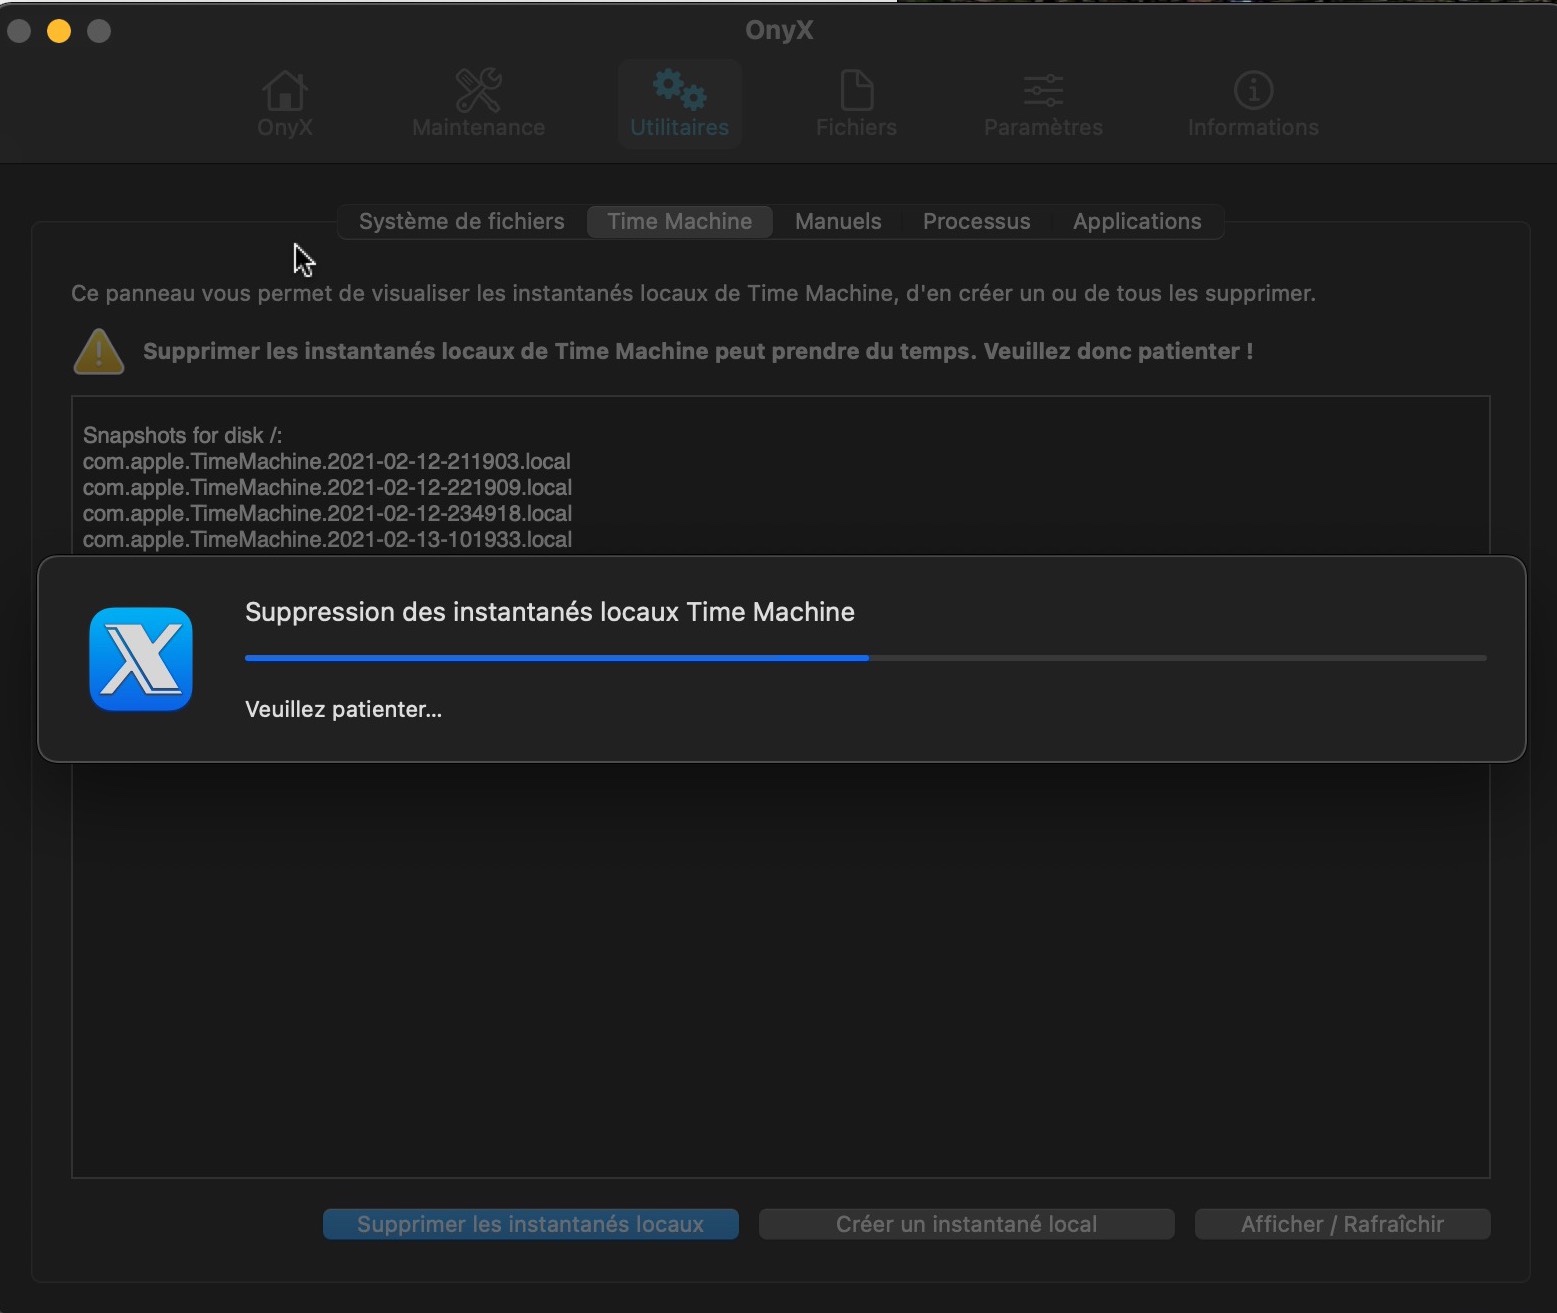Click the 'Veuillez patienter…' status text
The width and height of the screenshot is (1557, 1313).
(343, 709)
